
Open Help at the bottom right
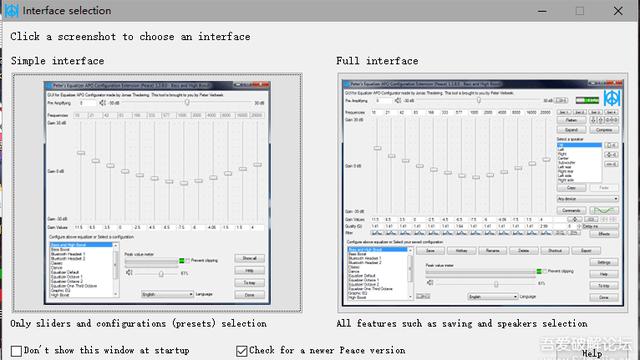pos(592,353)
